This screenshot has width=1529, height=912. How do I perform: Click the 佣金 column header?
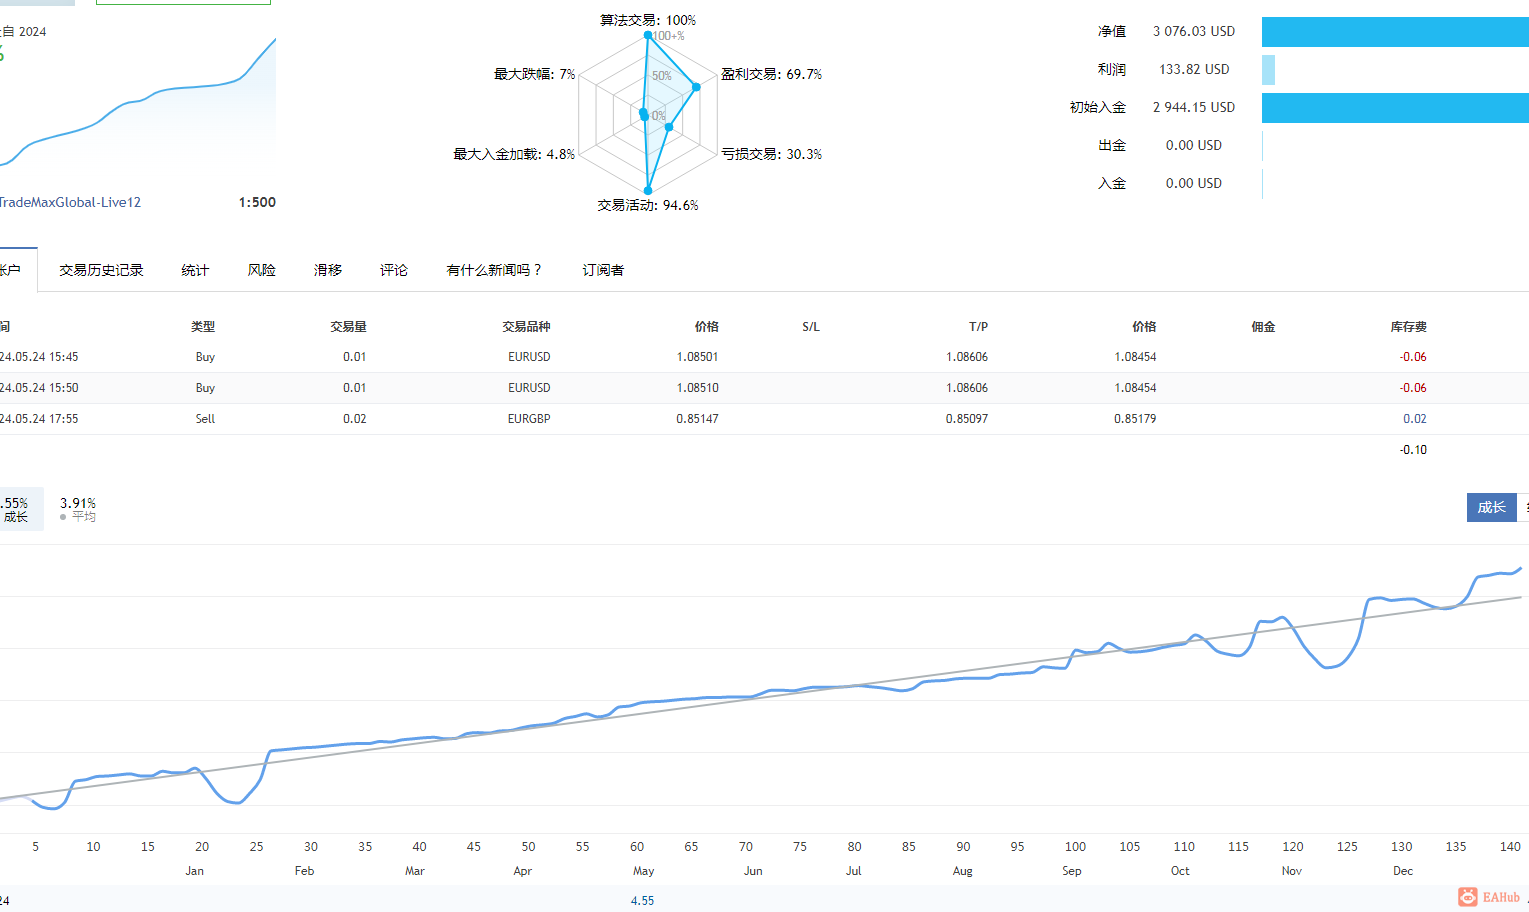coord(1263,327)
